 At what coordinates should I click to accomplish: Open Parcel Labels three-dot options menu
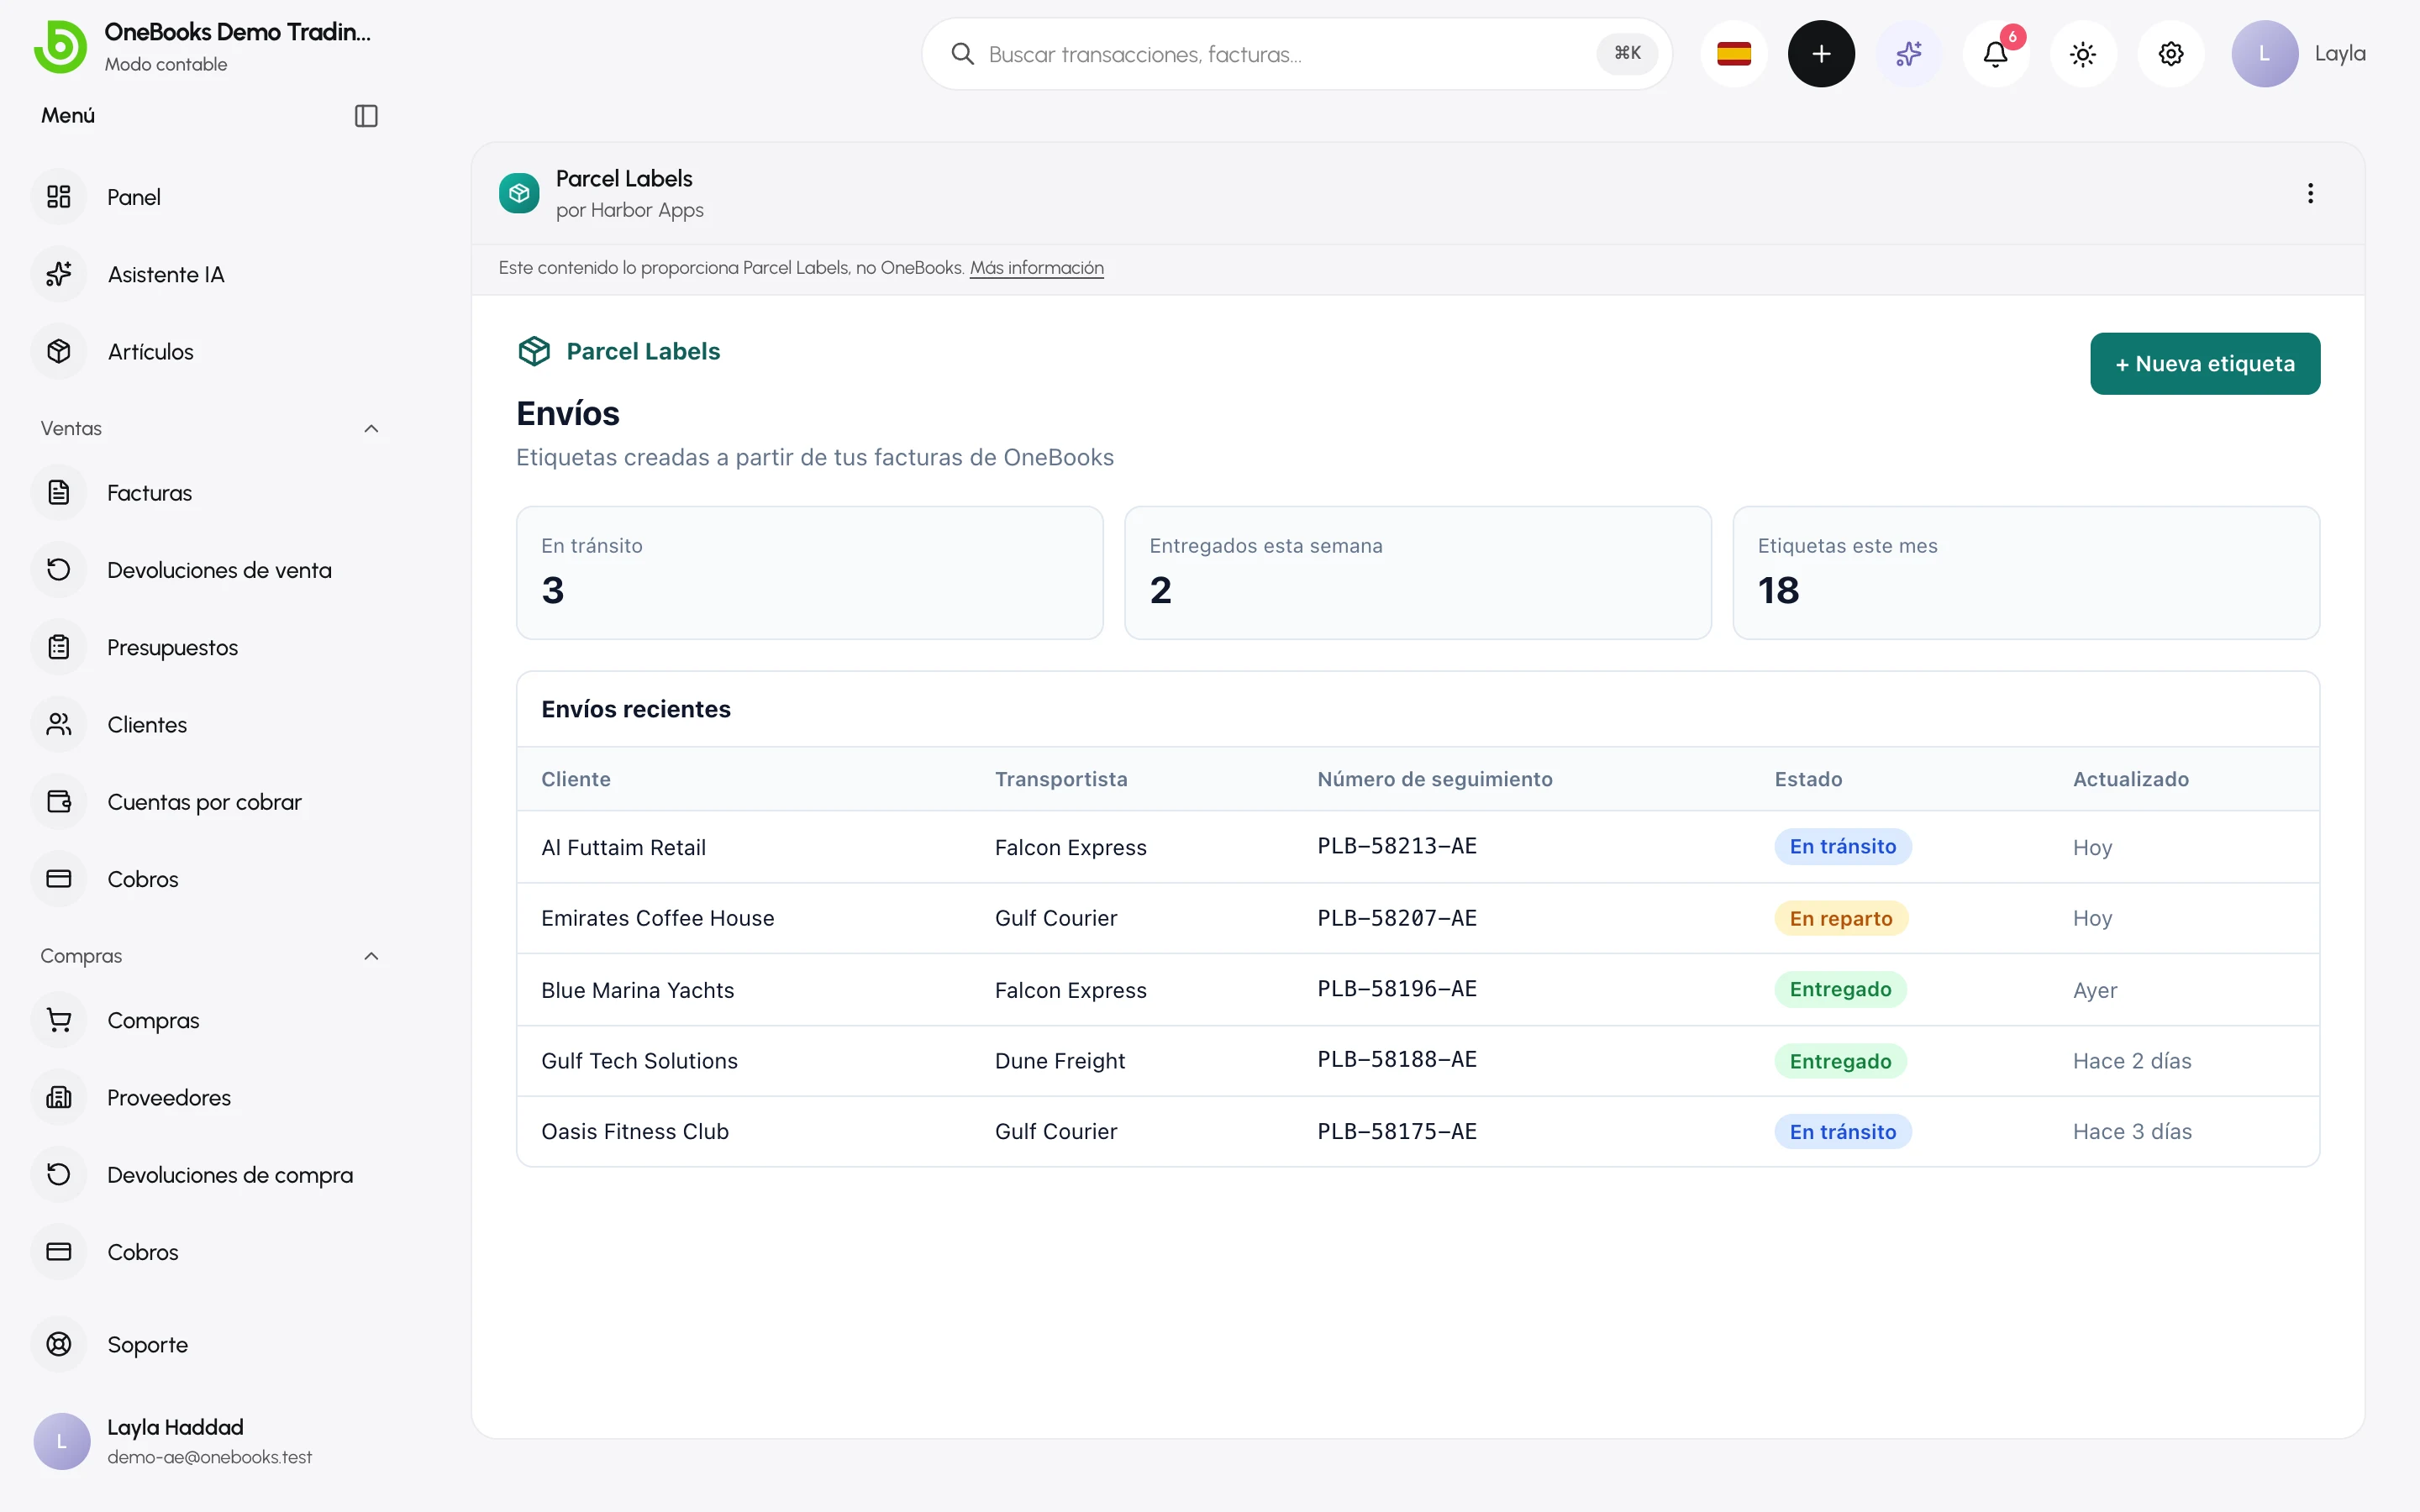coord(2310,193)
